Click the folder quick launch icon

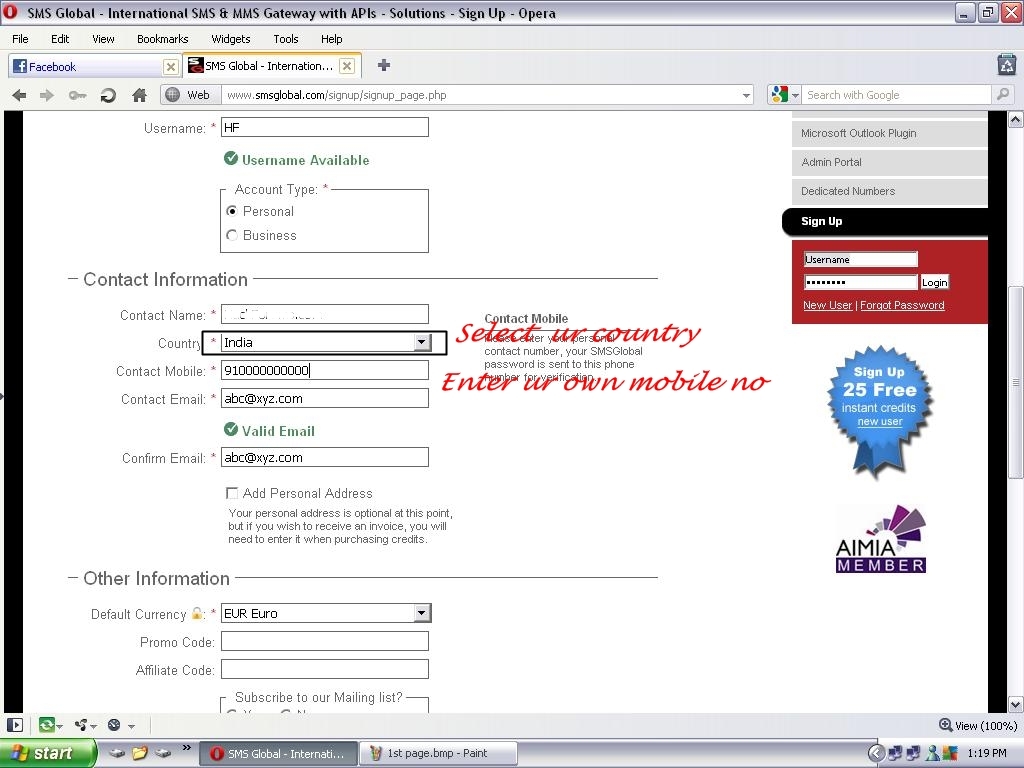(x=140, y=753)
